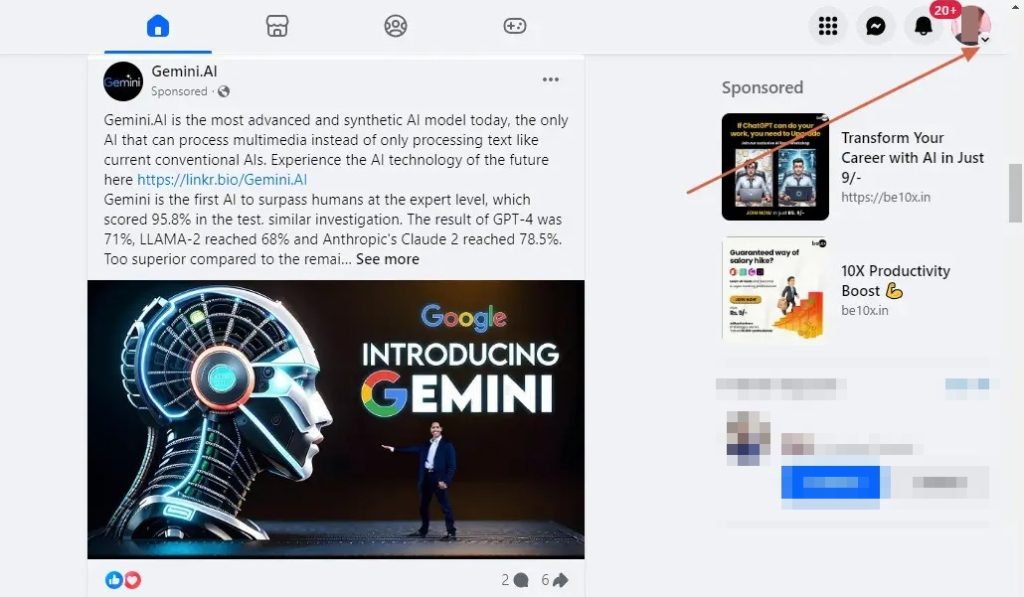
Task: Open the Home feed tab
Action: (x=158, y=26)
